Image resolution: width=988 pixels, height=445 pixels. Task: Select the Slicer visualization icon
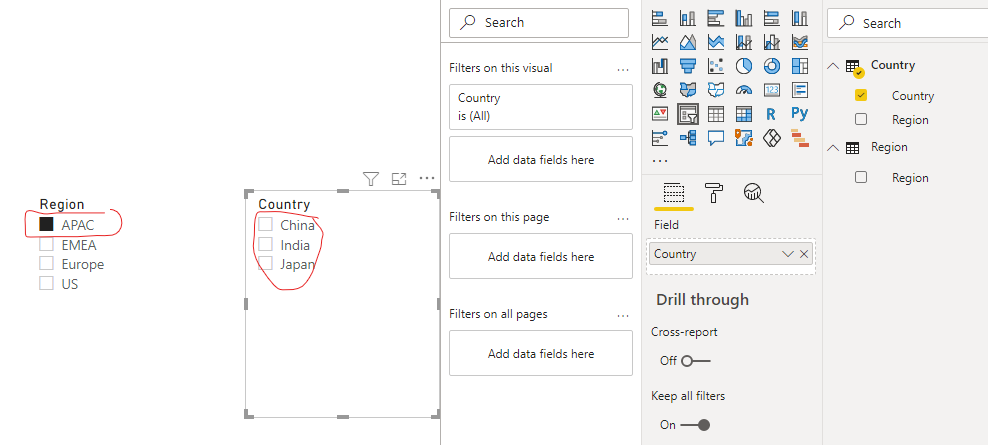[x=688, y=114]
